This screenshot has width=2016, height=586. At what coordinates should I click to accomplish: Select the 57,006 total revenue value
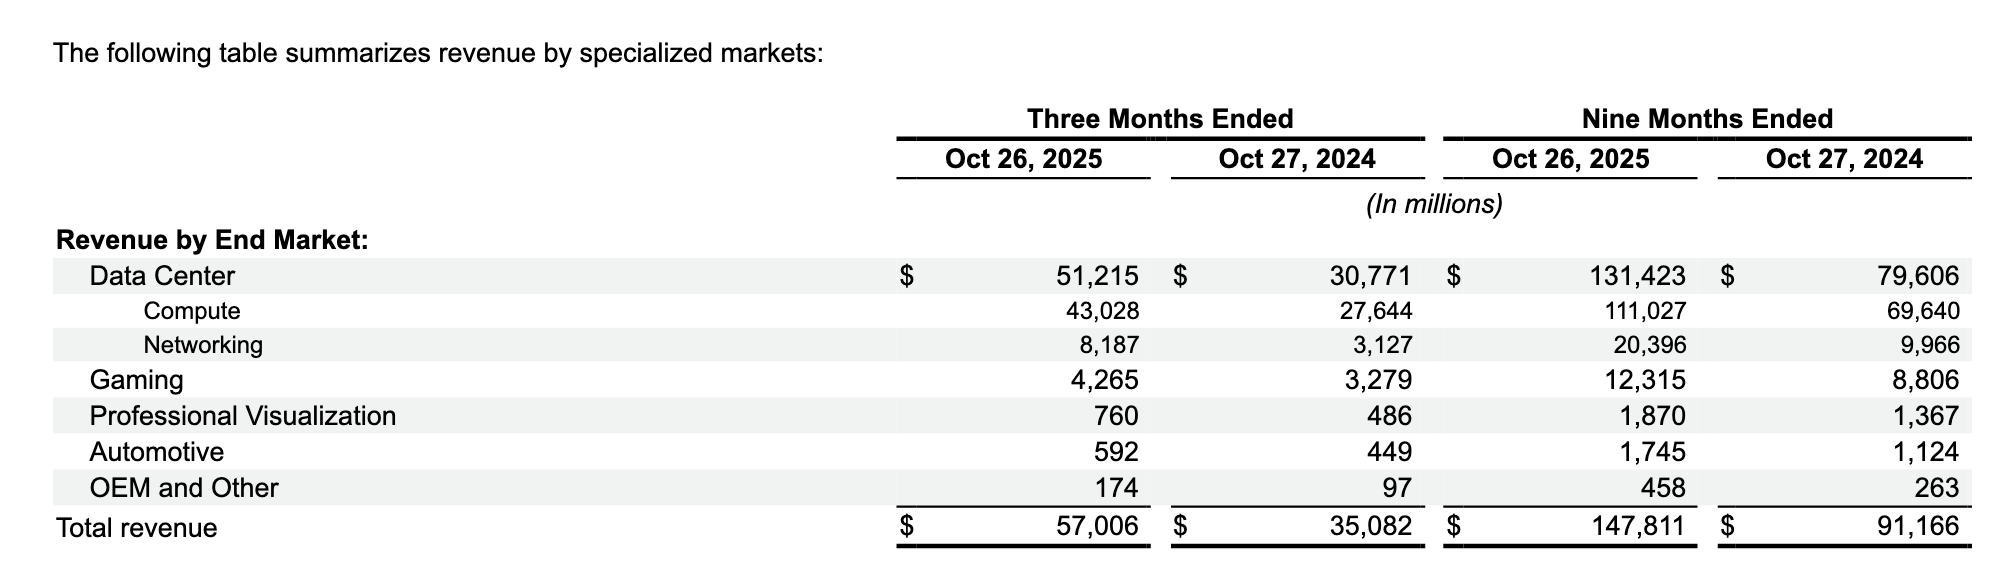1097,526
